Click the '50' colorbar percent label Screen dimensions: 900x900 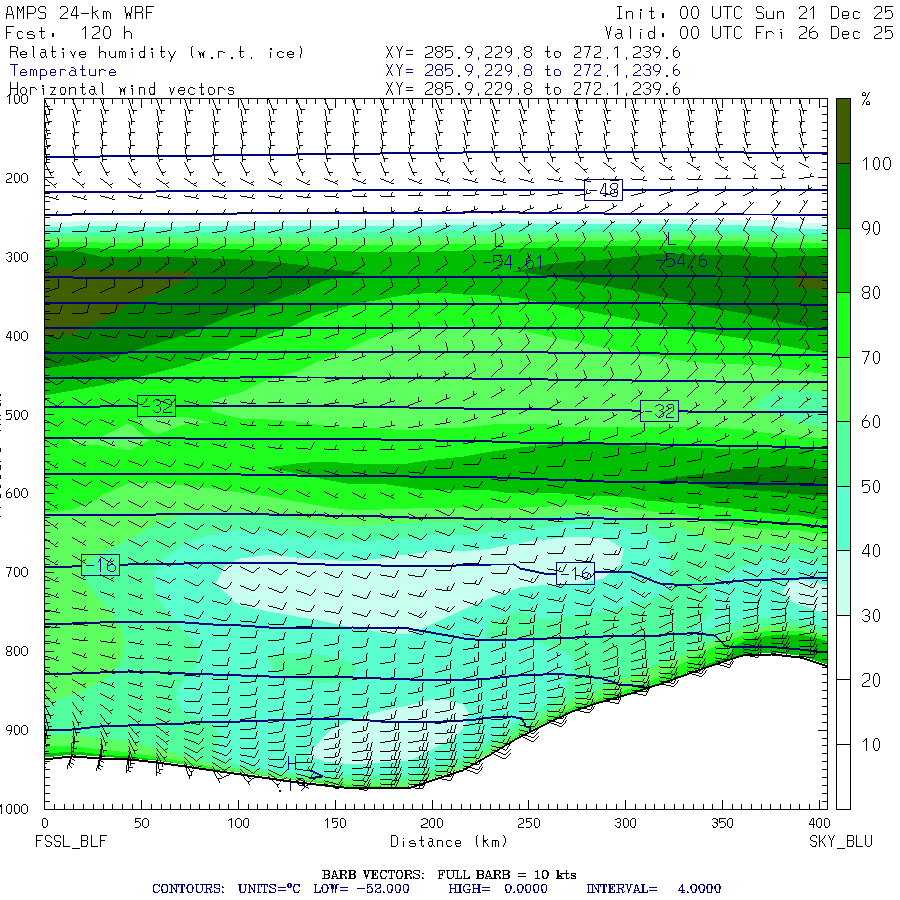871,487
